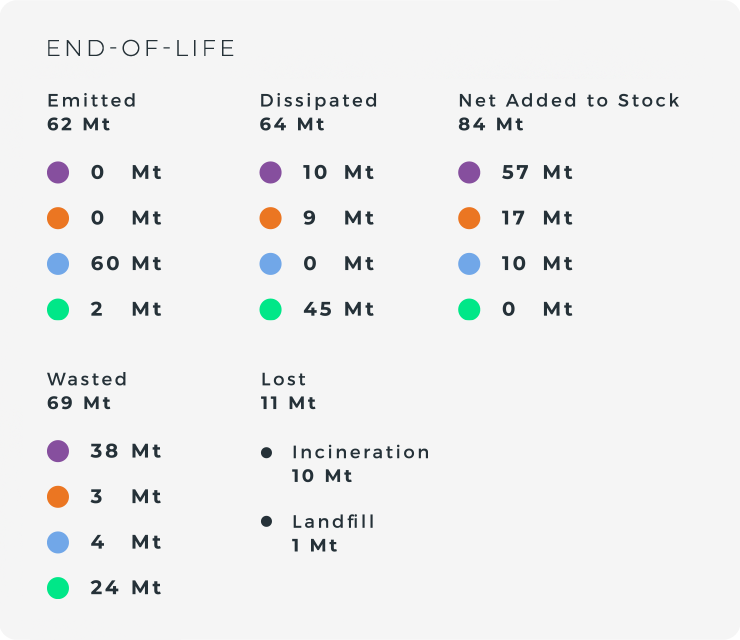The image size is (740, 640).
Task: Select the Dissipated heading
Action: click(x=319, y=100)
